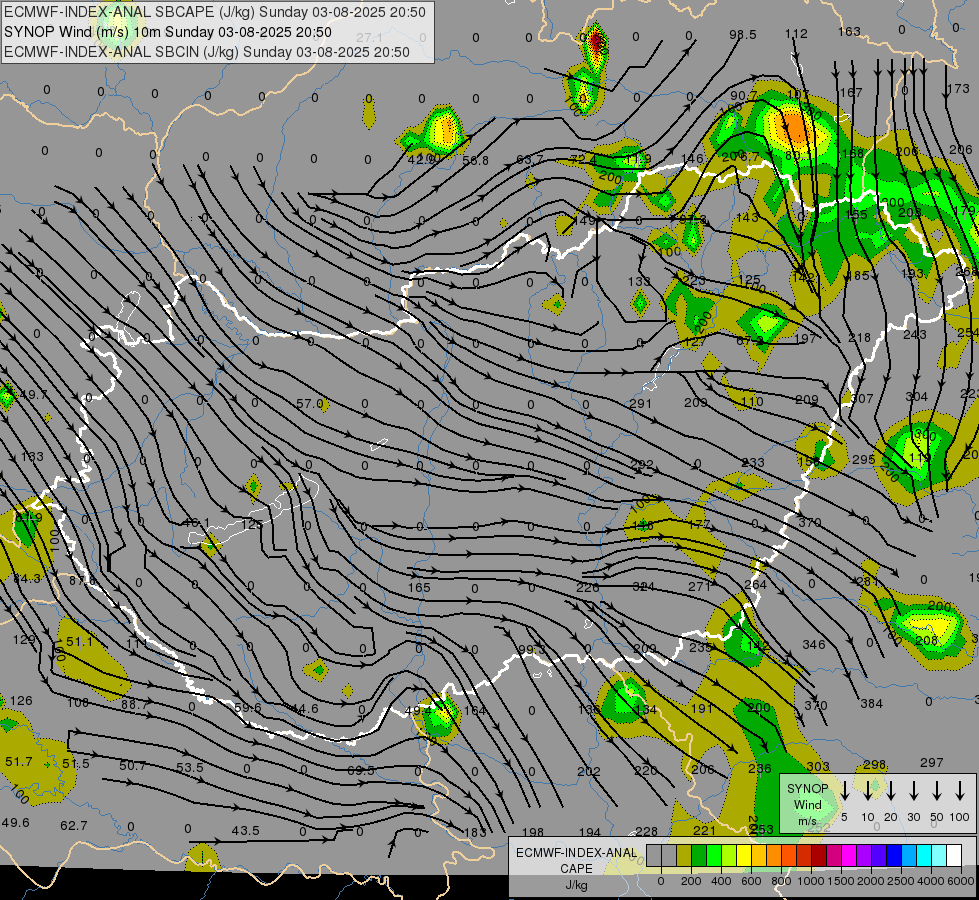Click the map value 346
This screenshot has height=900, width=979.
[814, 644]
